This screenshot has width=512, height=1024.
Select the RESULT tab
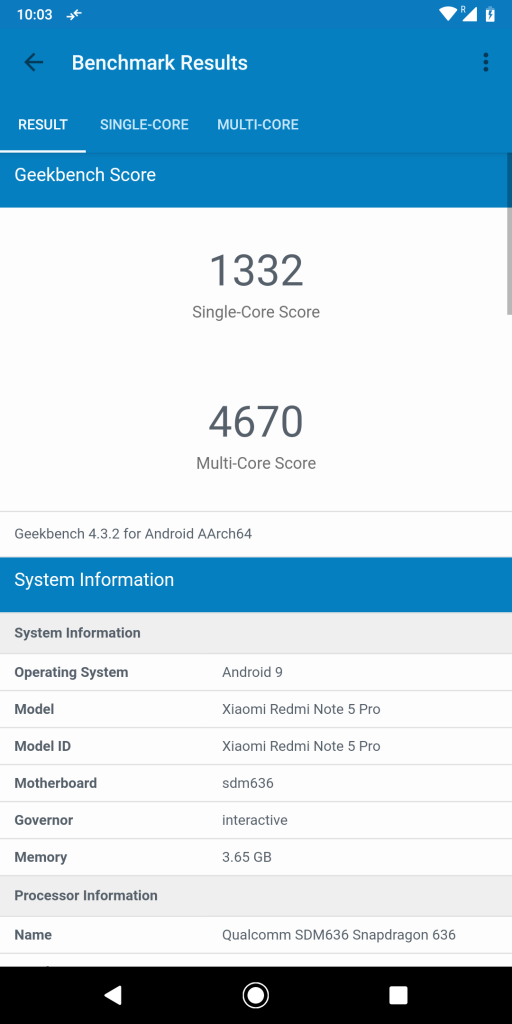point(42,125)
